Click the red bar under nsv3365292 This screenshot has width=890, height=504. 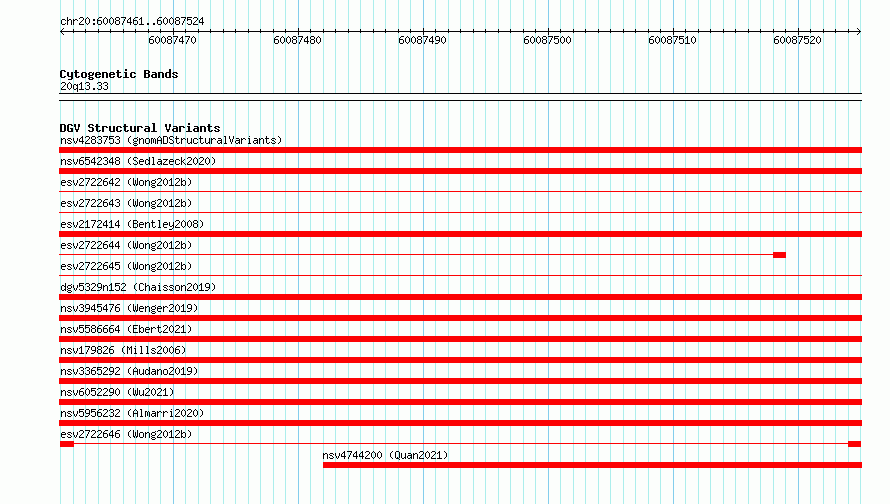(460, 381)
